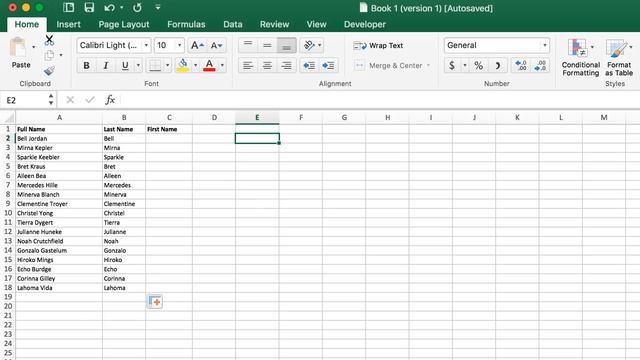Click the Redo arrow icon
This screenshot has height=360, width=640.
tap(138, 7)
